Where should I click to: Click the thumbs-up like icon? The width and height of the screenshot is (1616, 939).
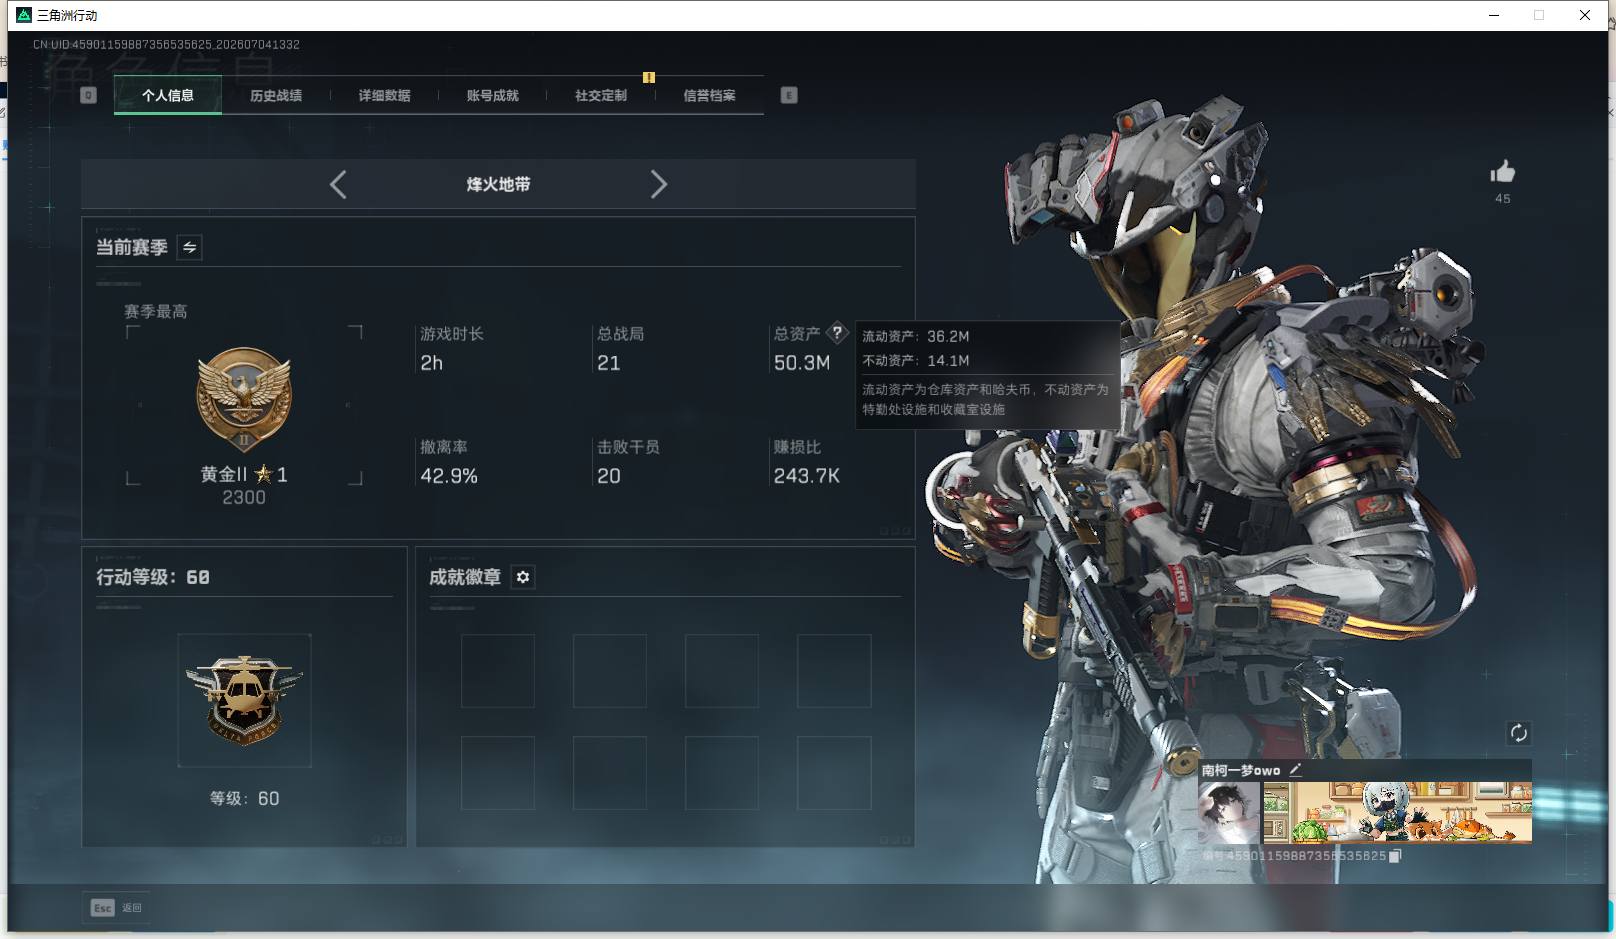pos(1502,172)
